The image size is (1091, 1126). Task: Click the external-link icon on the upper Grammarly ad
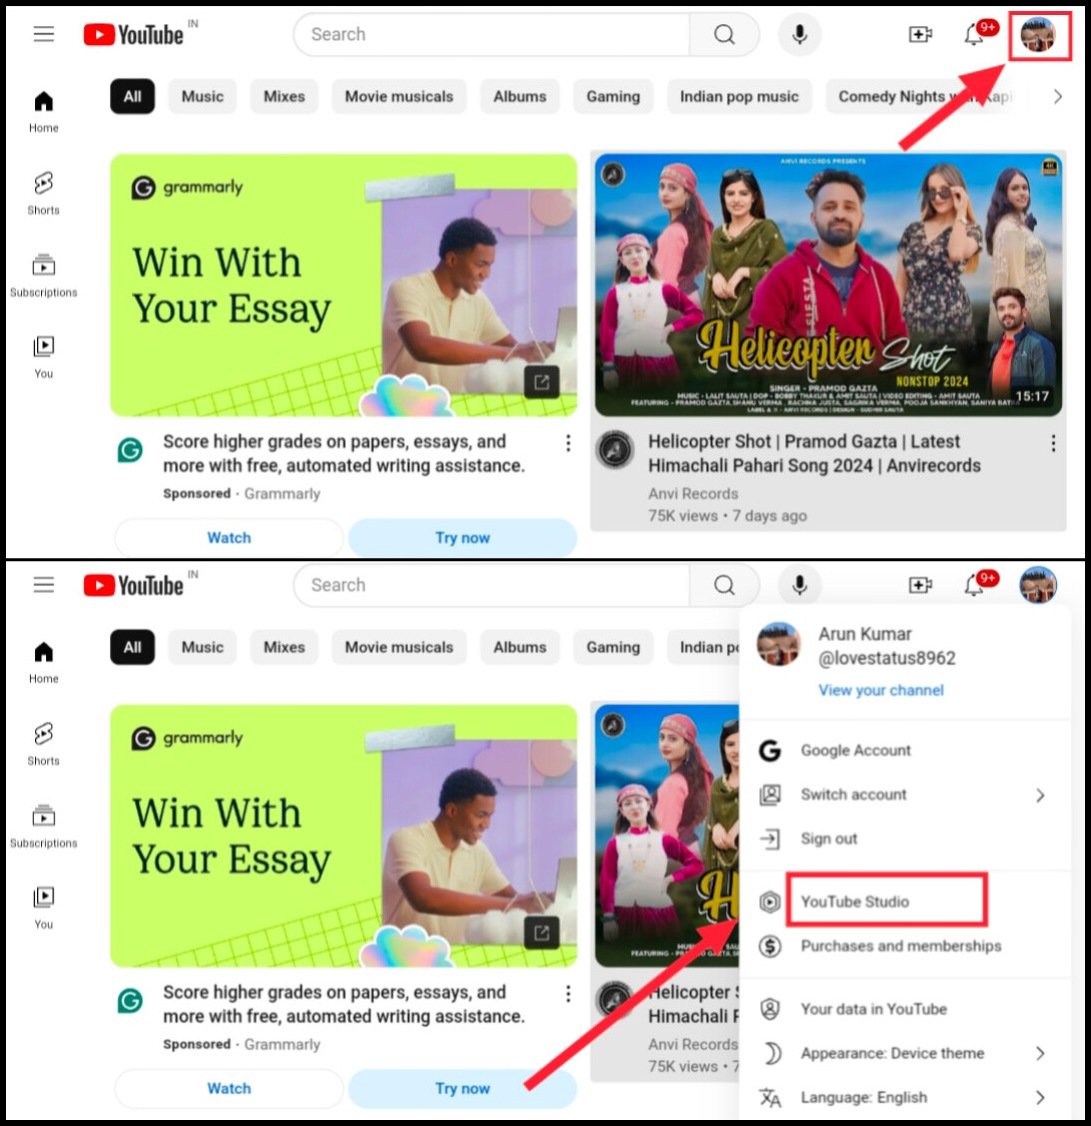542,382
